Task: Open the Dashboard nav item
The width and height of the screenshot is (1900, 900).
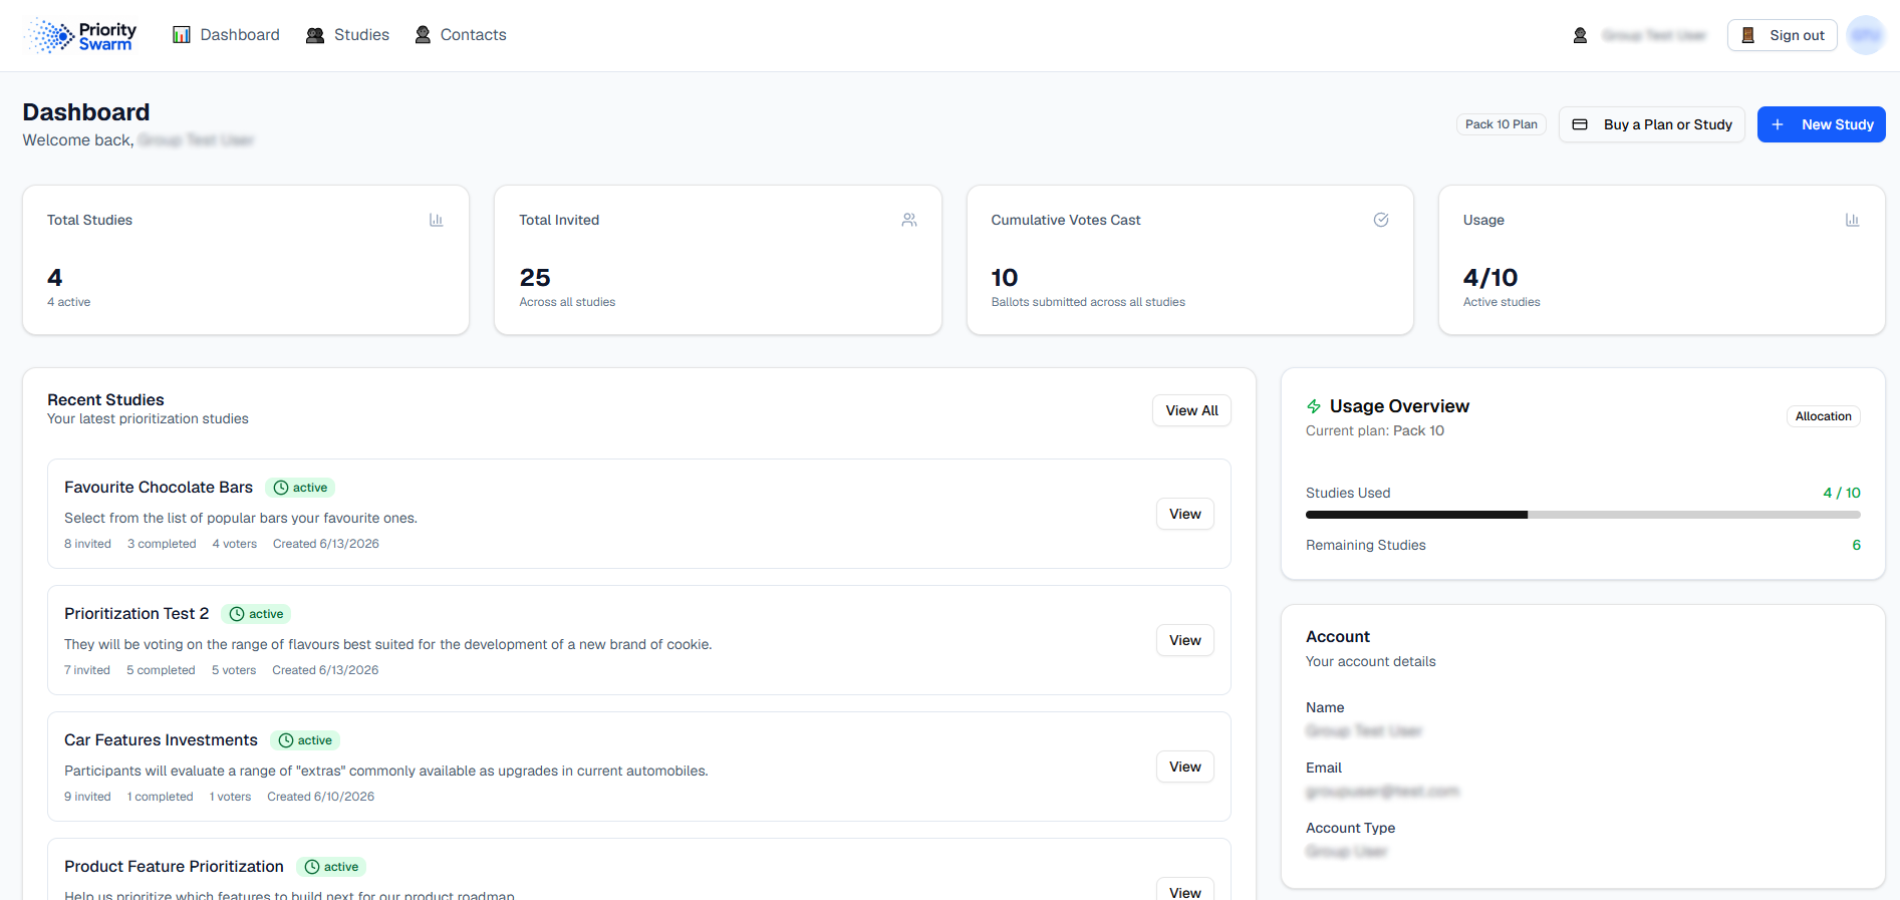Action: click(226, 35)
